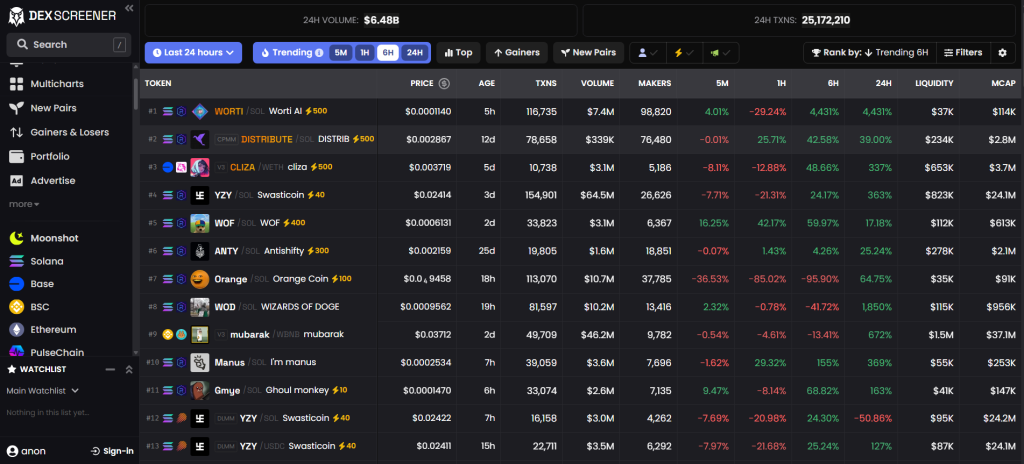Screen dimensions: 1024x464
Task: Click the Trending info icon
Action: tap(319, 53)
